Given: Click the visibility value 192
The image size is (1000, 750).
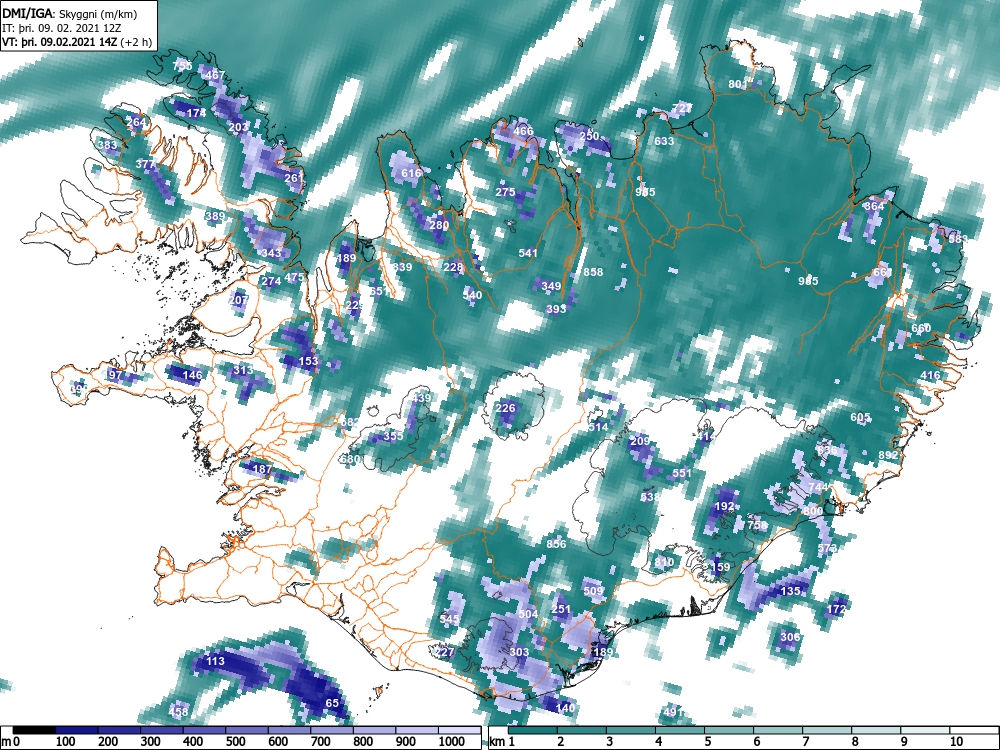Looking at the screenshot, I should pos(724,506).
